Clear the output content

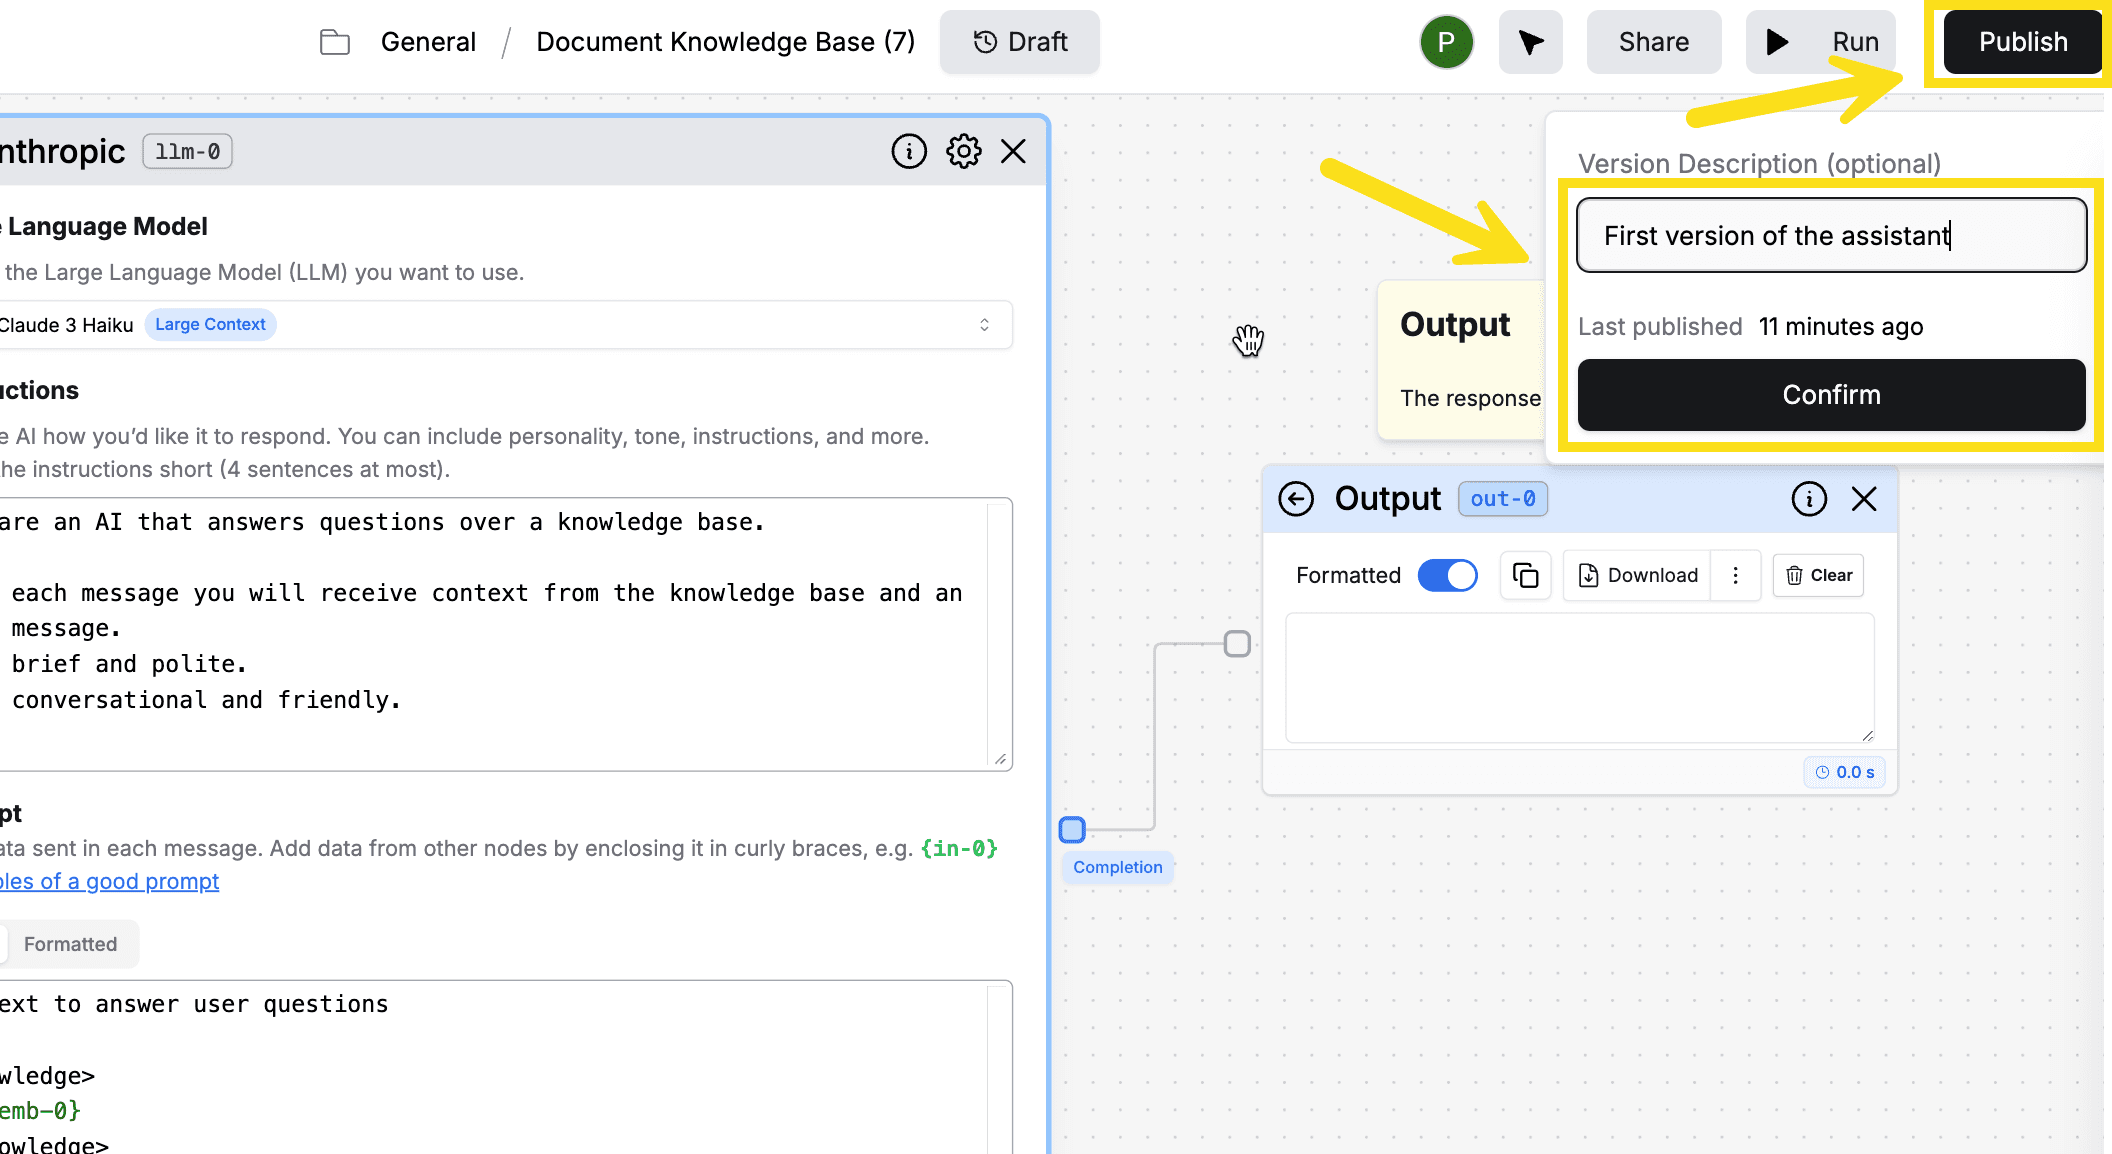pos(1819,575)
